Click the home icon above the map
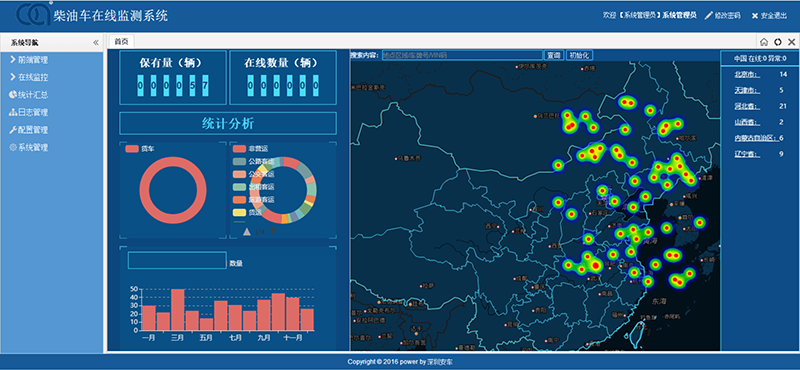The image size is (800, 370). [x=764, y=42]
